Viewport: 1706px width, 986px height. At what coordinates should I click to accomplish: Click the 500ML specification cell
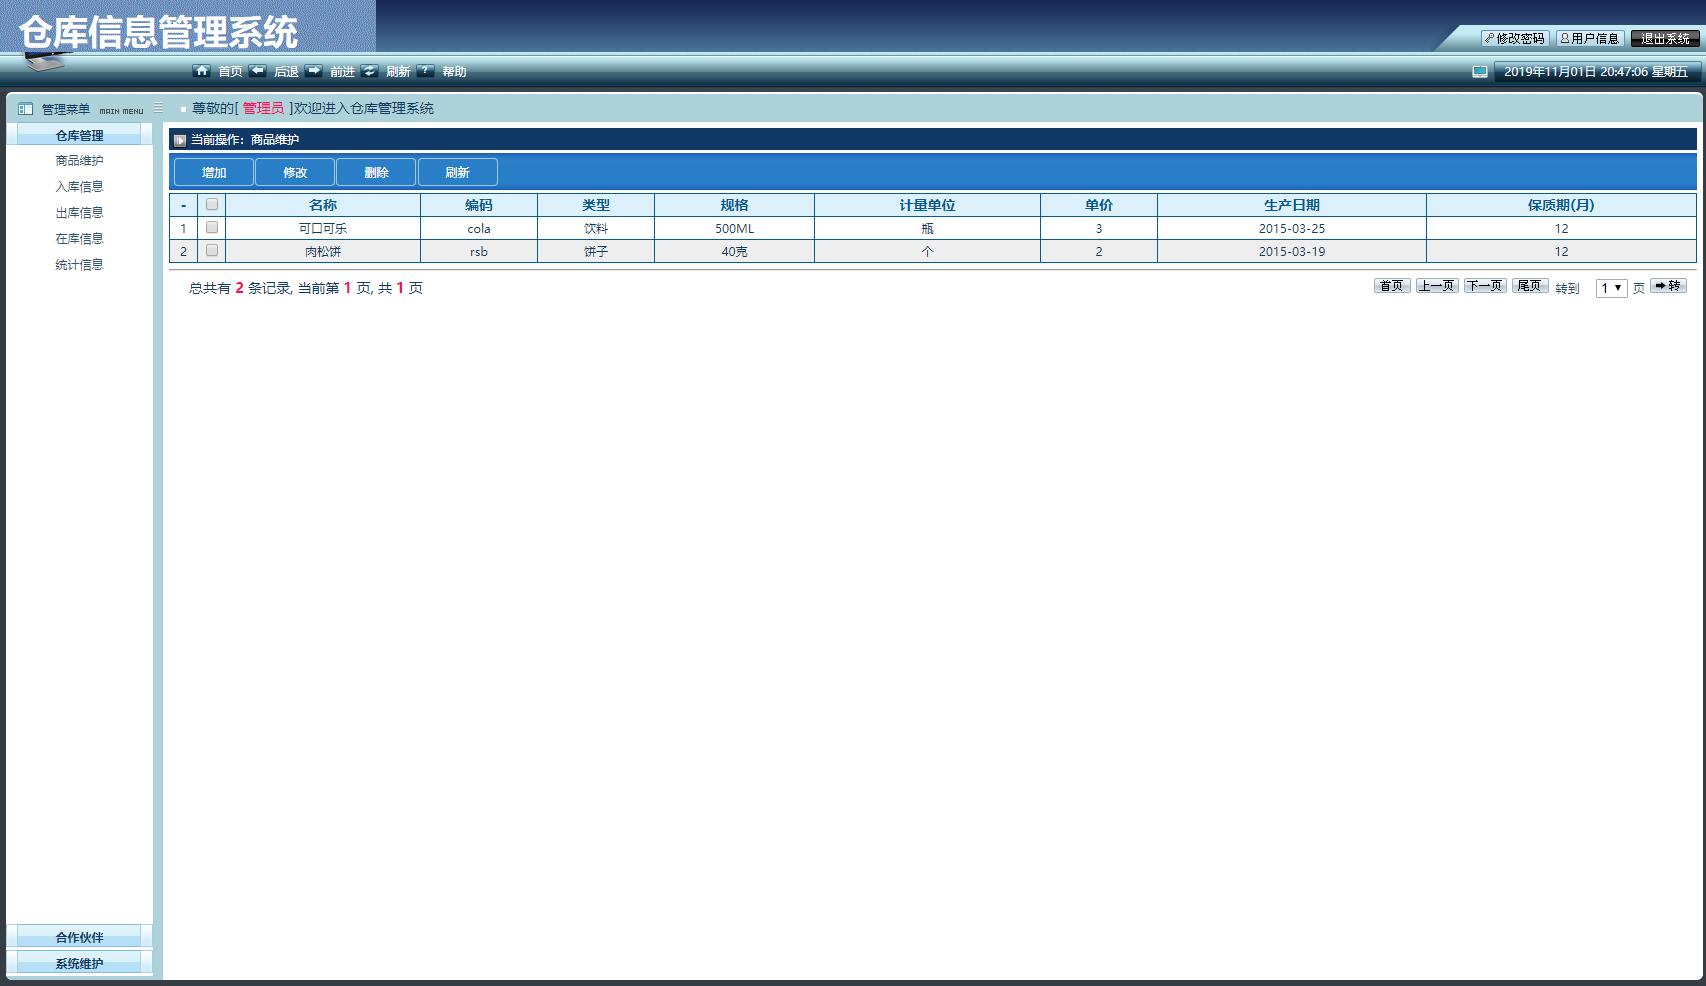734,228
